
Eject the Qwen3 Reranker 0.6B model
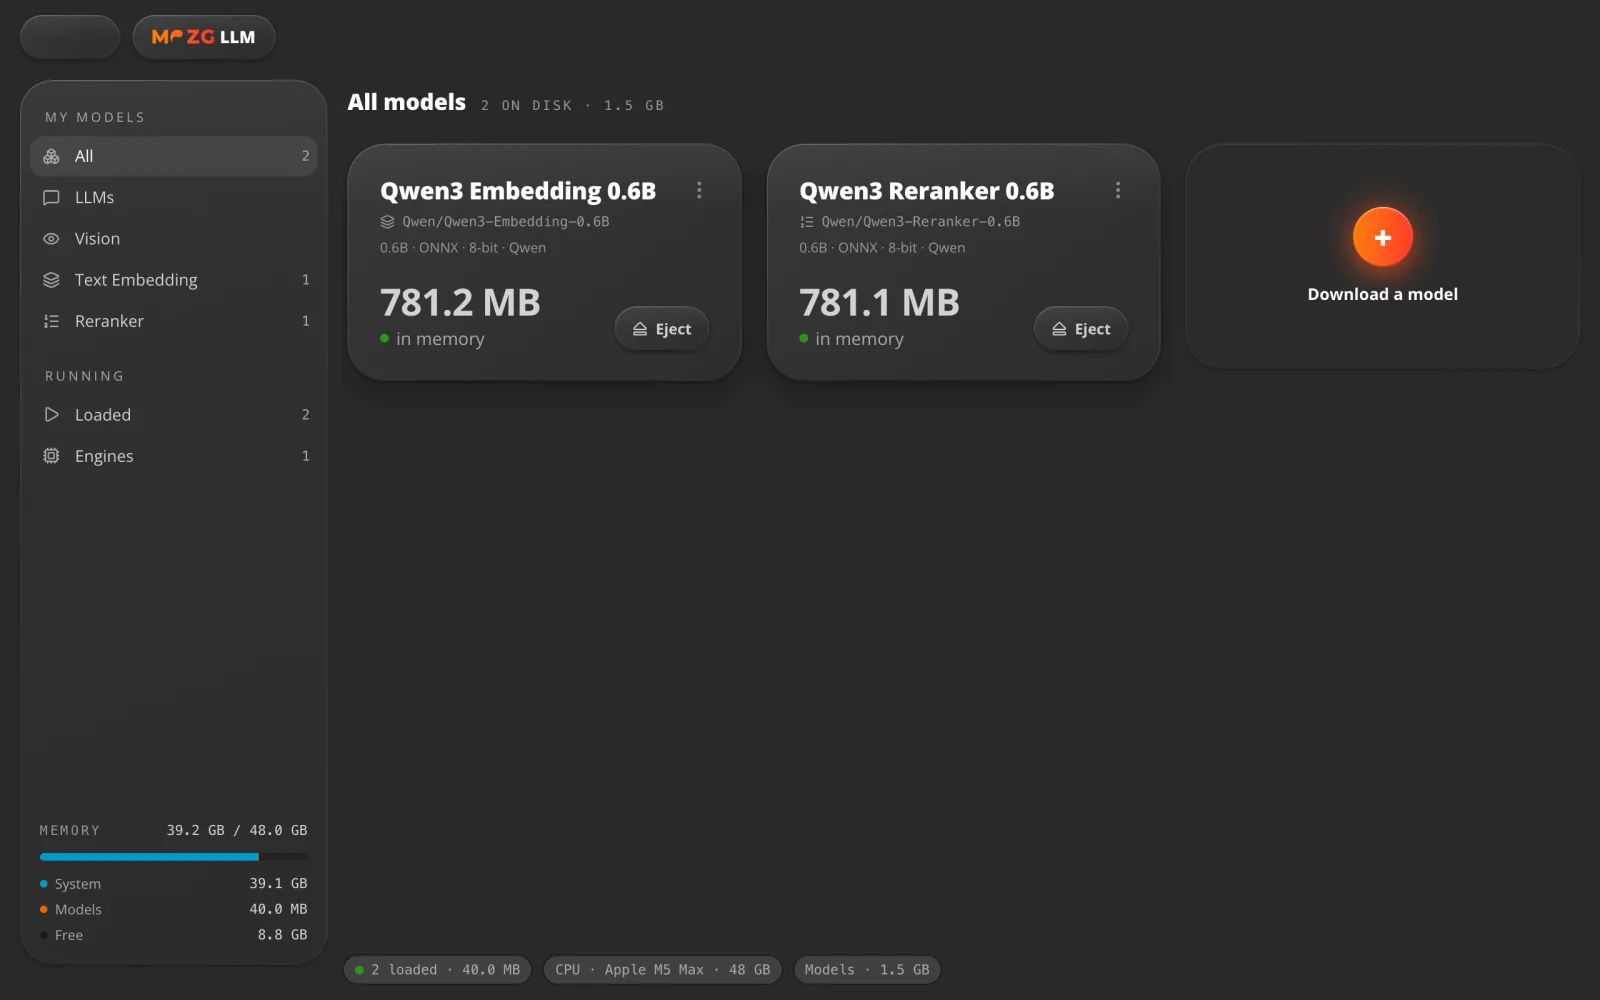pyautogui.click(x=1081, y=329)
